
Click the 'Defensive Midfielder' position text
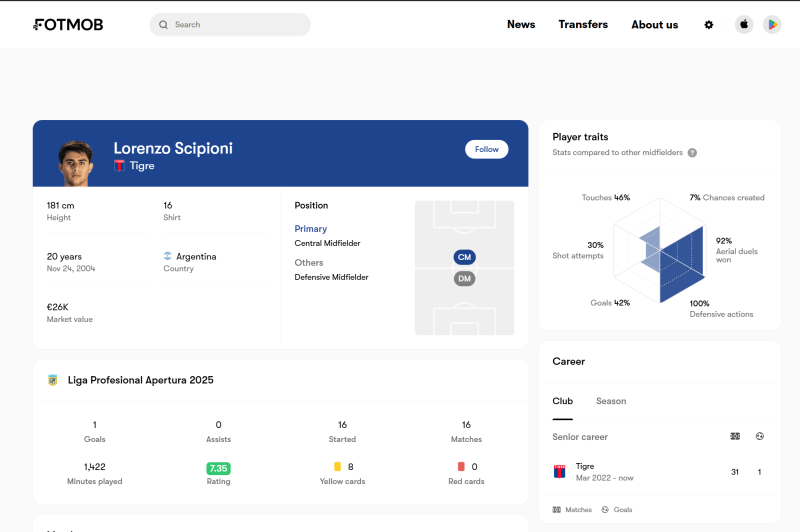pyautogui.click(x=331, y=277)
